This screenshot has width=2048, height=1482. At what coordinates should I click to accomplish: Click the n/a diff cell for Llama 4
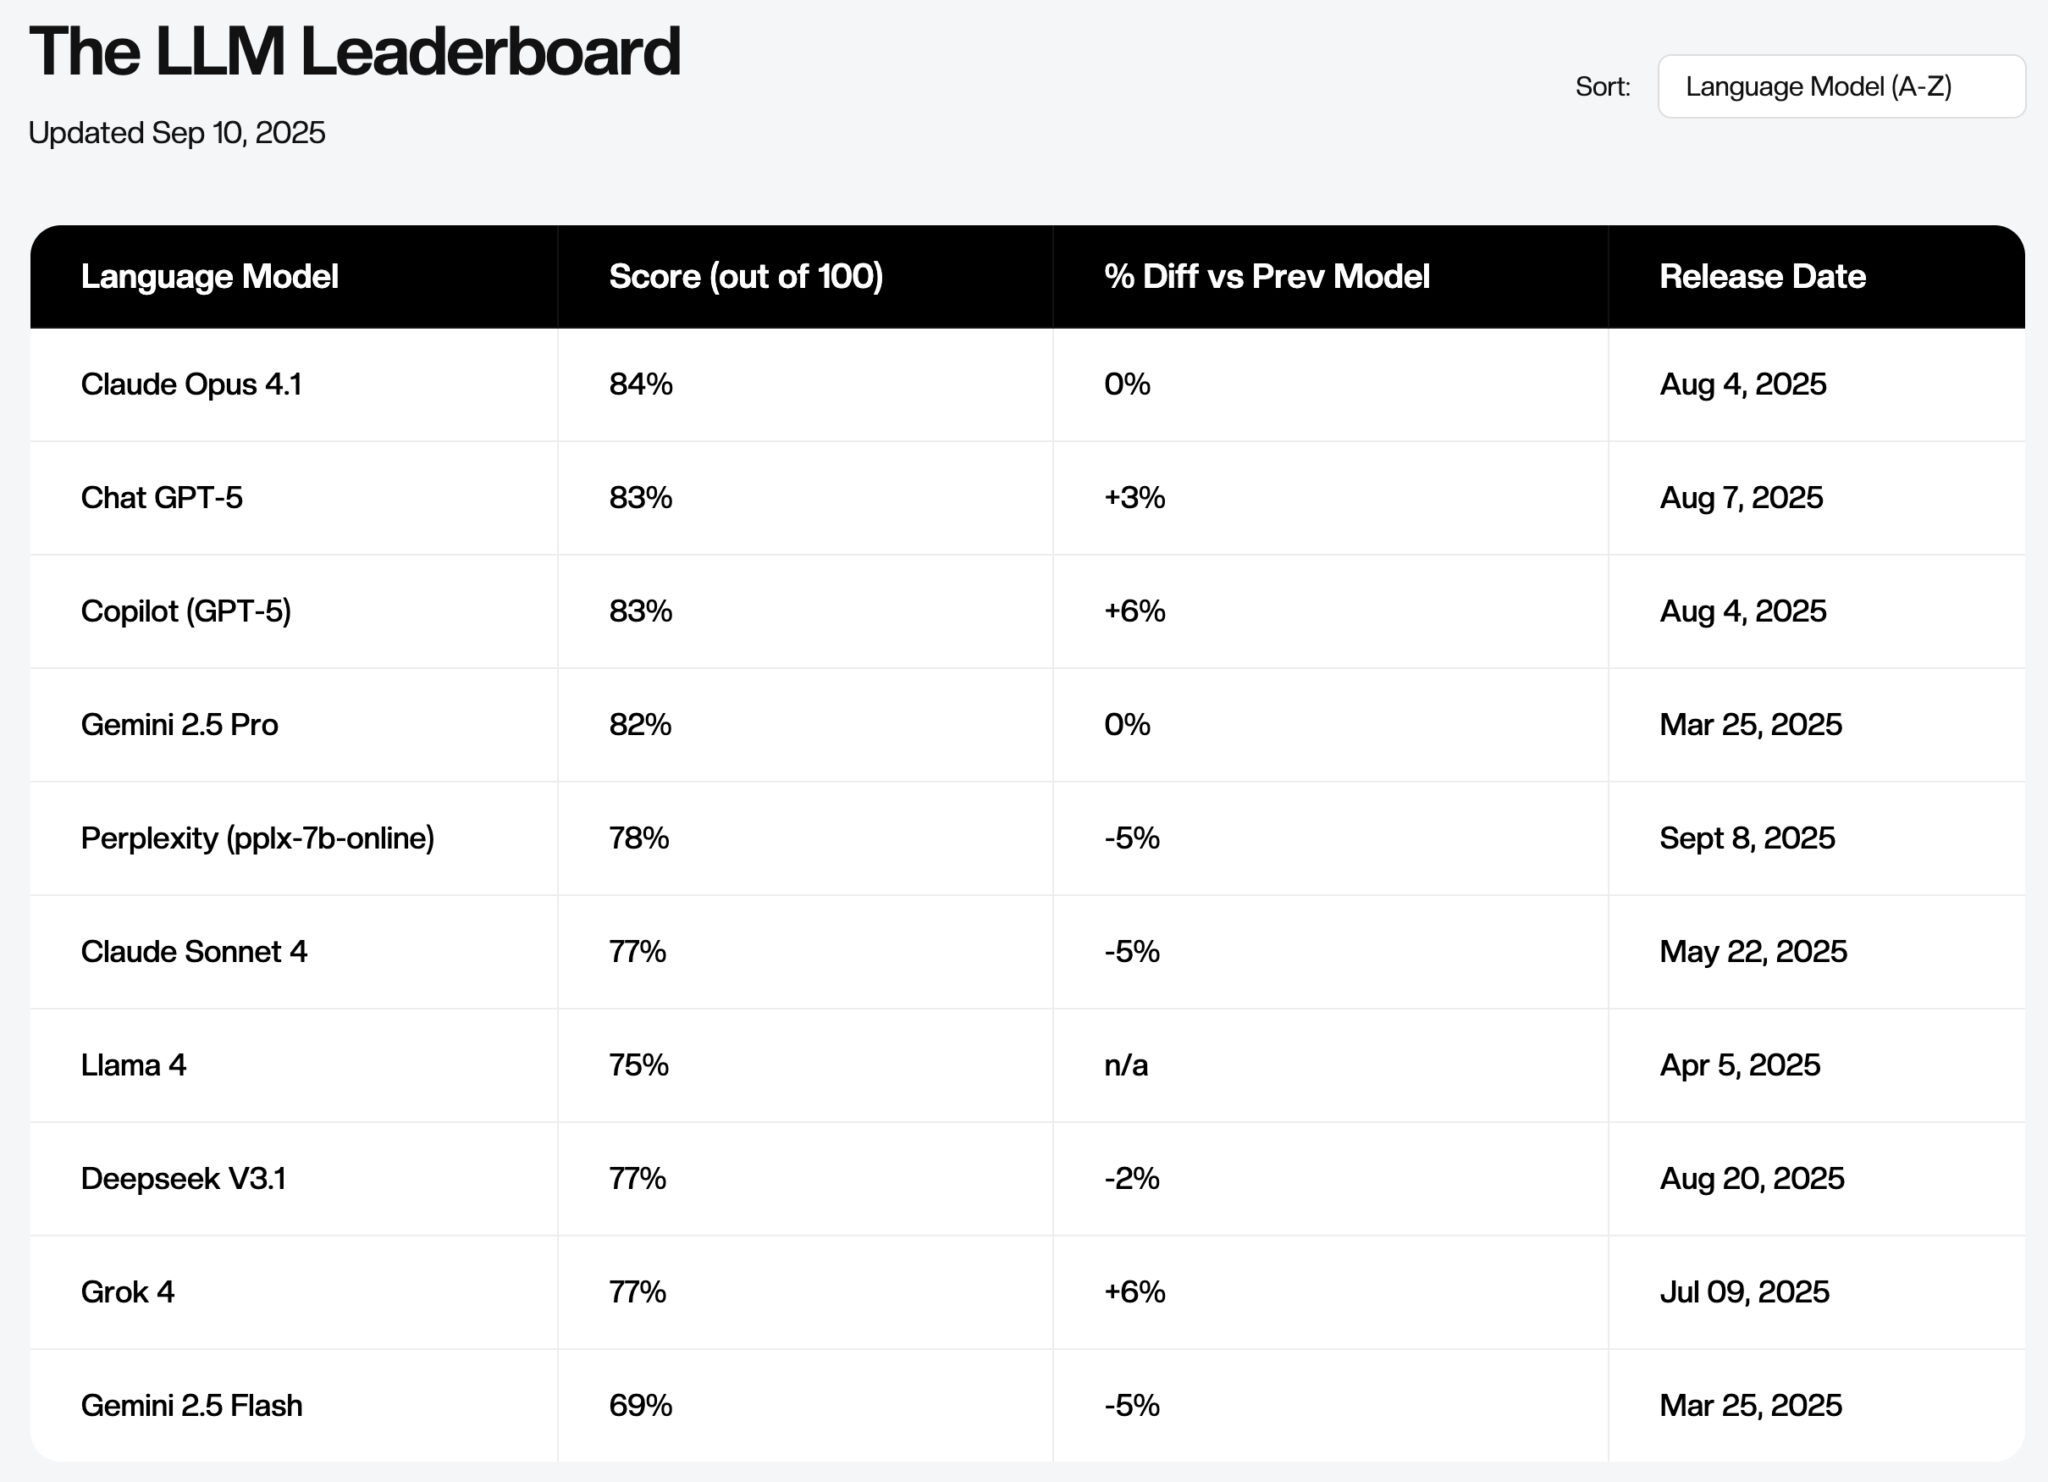pos(1125,1065)
